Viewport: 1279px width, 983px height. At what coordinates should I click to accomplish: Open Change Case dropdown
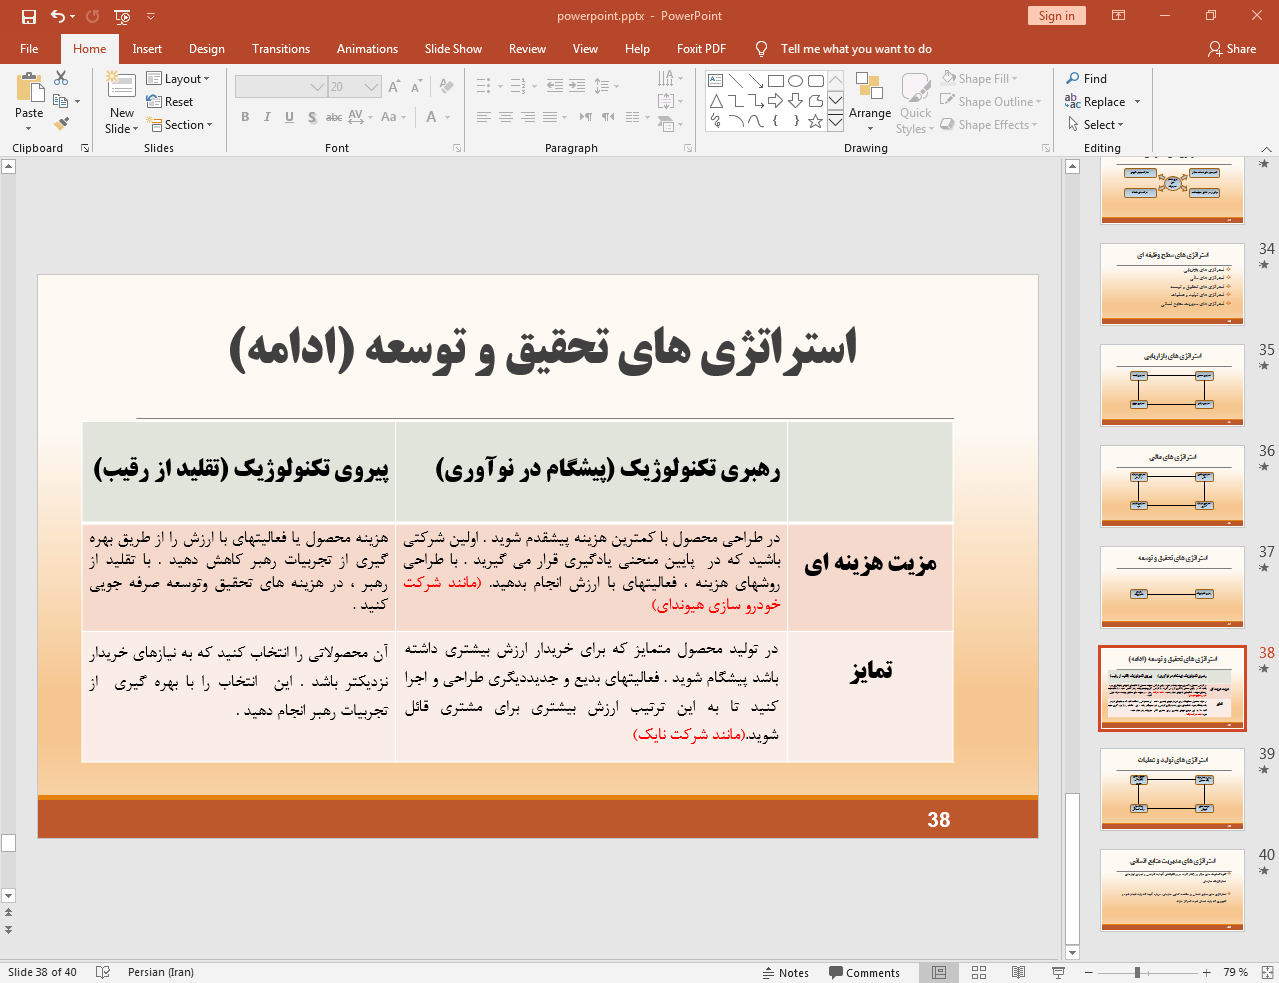[x=392, y=117]
